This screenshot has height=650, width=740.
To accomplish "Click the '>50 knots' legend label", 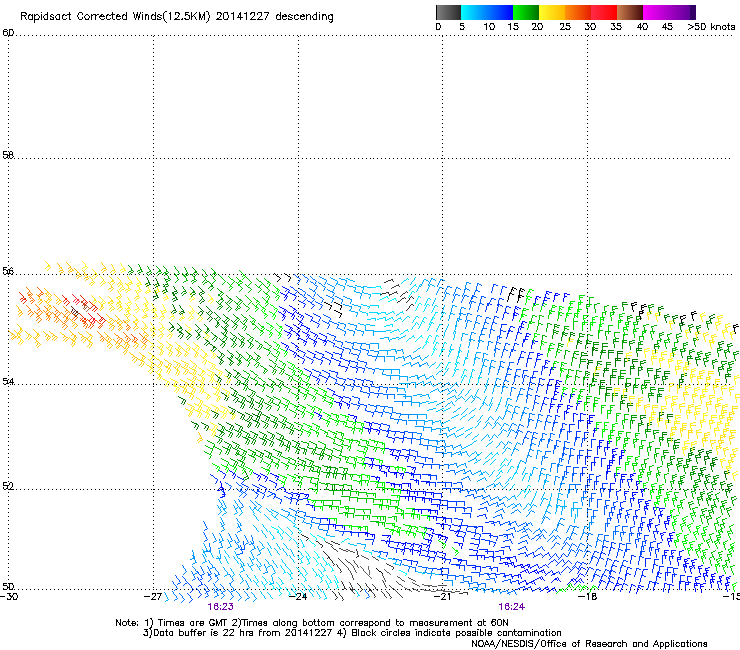I will [x=711, y=27].
